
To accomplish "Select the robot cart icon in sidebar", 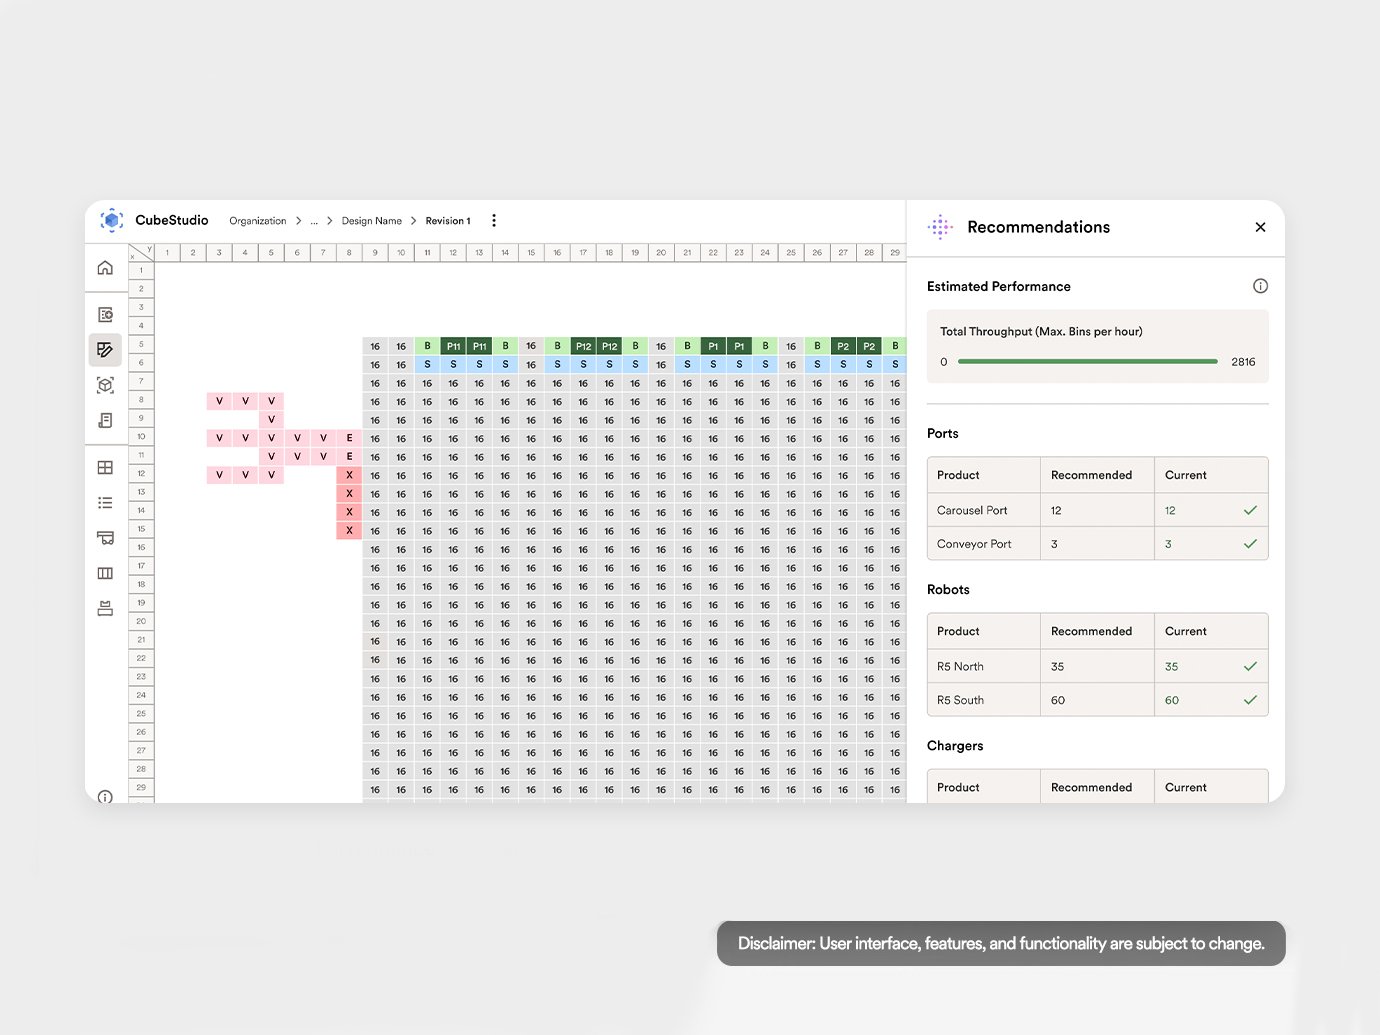I will point(105,538).
